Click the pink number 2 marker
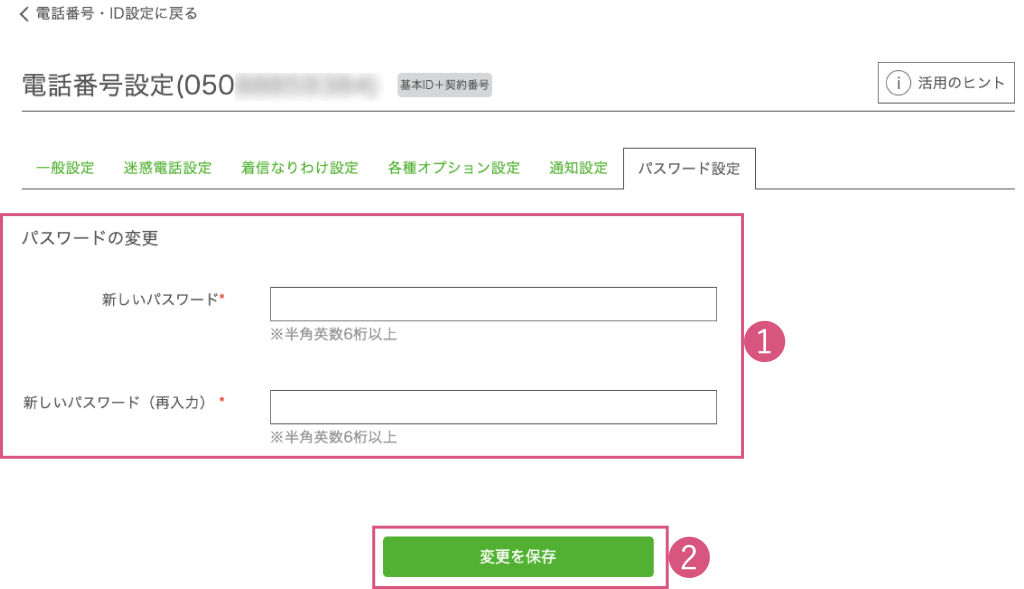This screenshot has width=1024, height=589. (x=689, y=557)
